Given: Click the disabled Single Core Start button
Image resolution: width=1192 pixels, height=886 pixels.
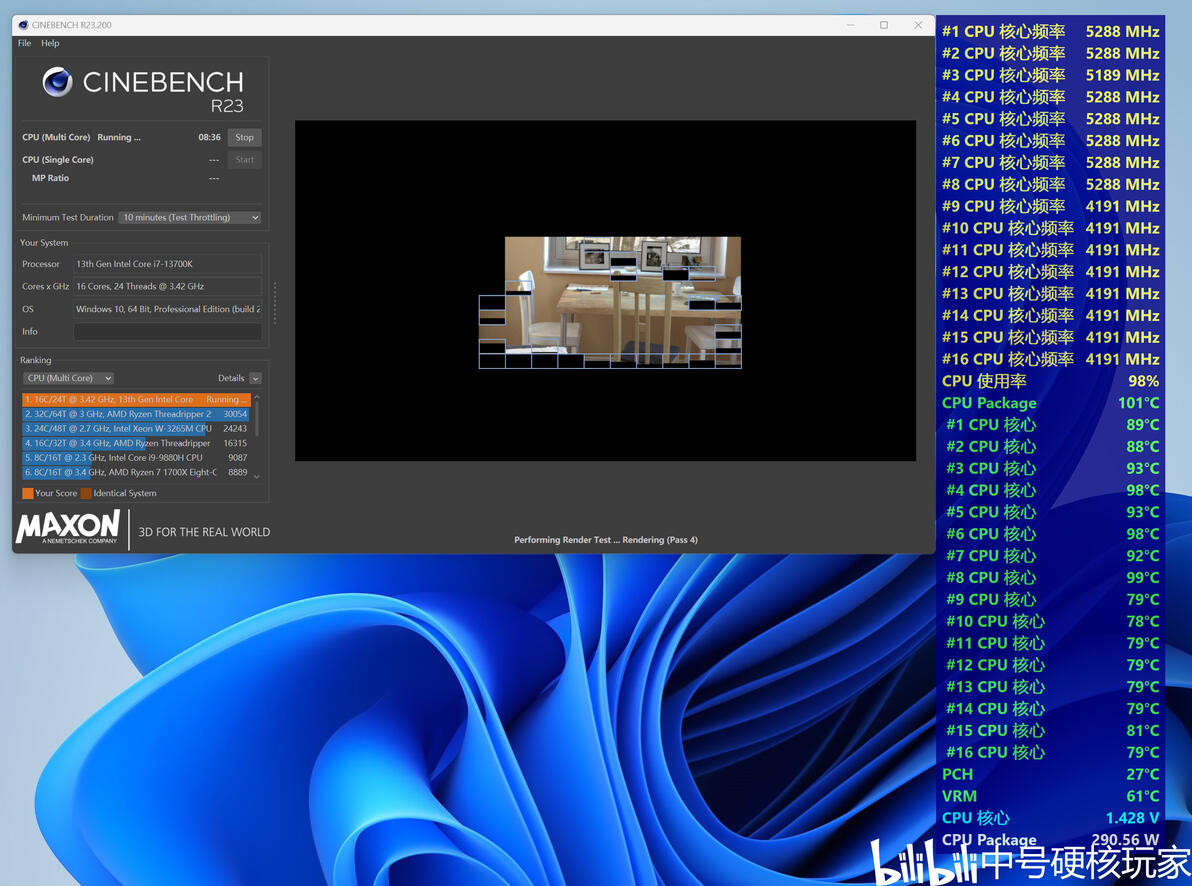Looking at the screenshot, I should tap(244, 160).
